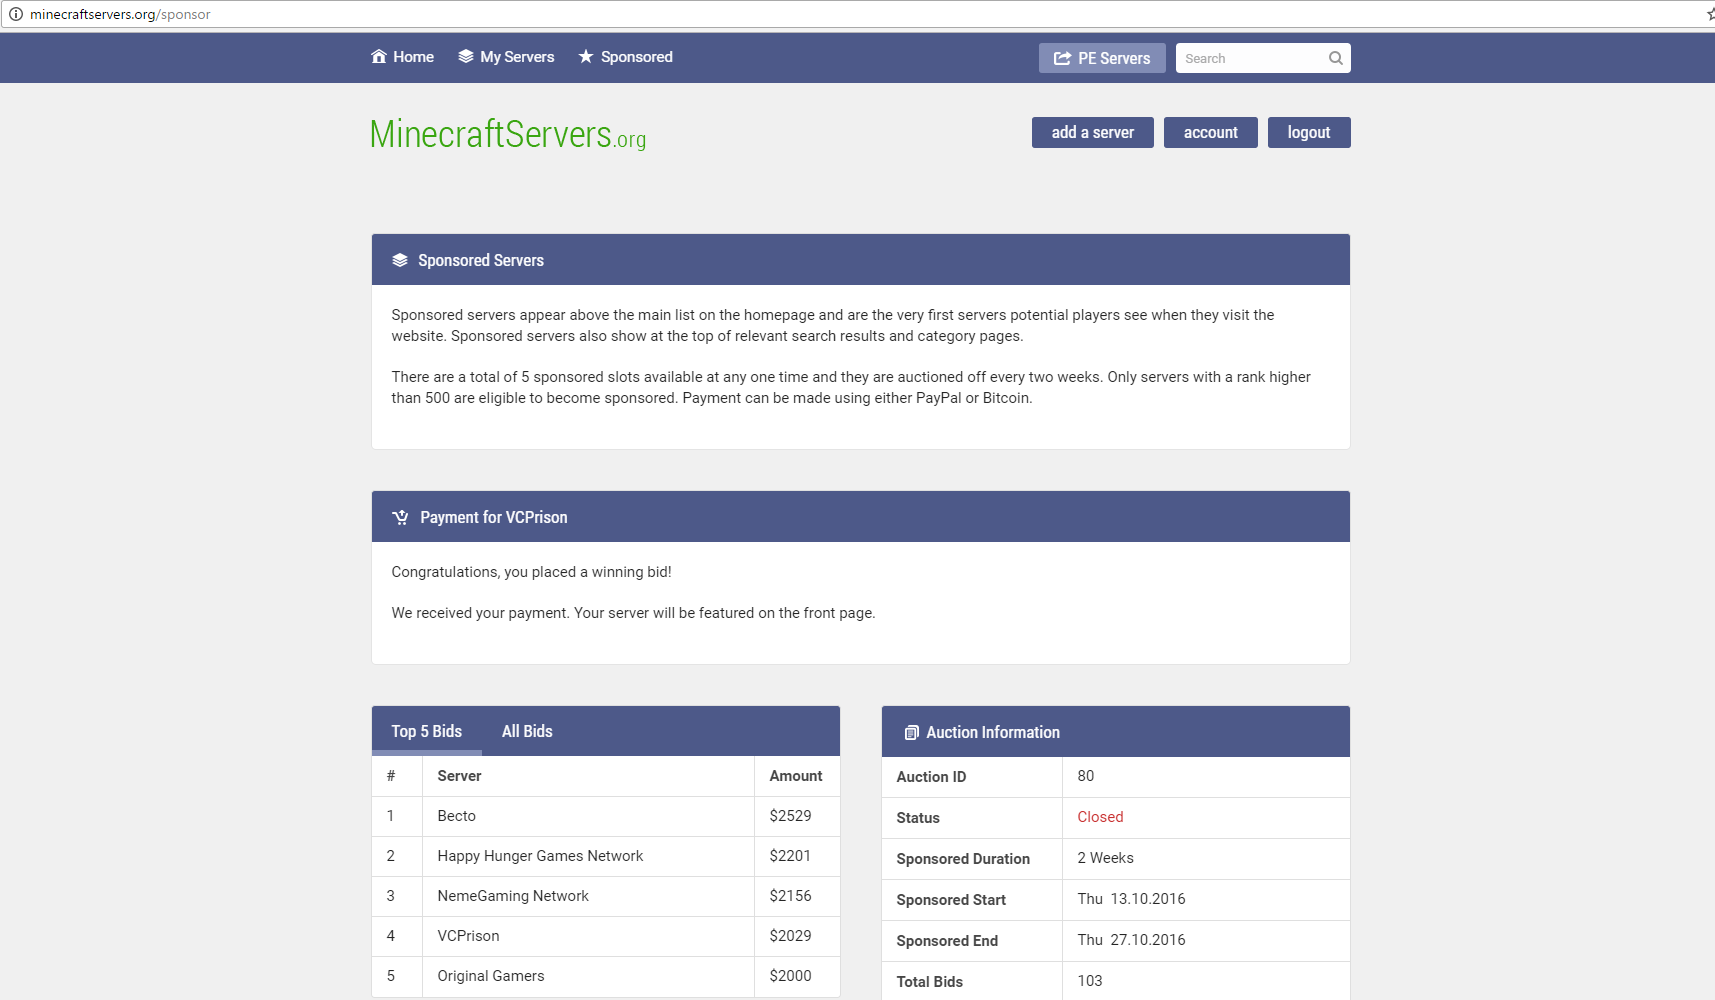Click the Auction Information document icon

[x=911, y=733]
